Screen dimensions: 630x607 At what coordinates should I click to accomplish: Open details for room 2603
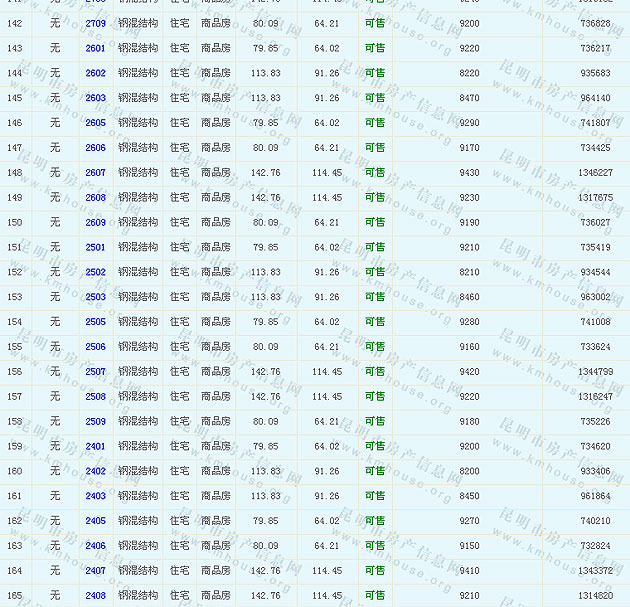click(95, 98)
